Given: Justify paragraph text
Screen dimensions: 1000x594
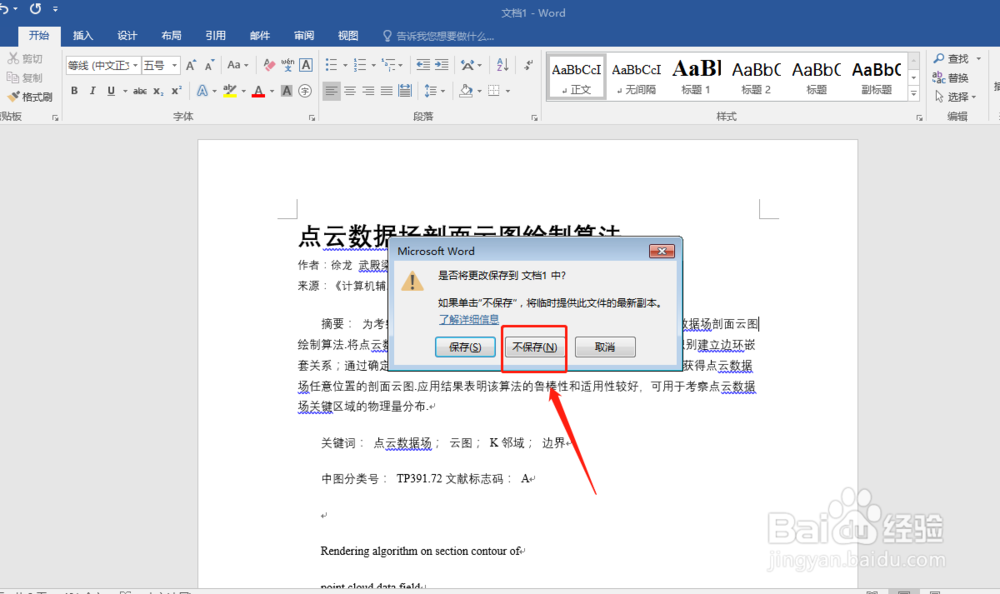Looking at the screenshot, I should pyautogui.click(x=386, y=91).
